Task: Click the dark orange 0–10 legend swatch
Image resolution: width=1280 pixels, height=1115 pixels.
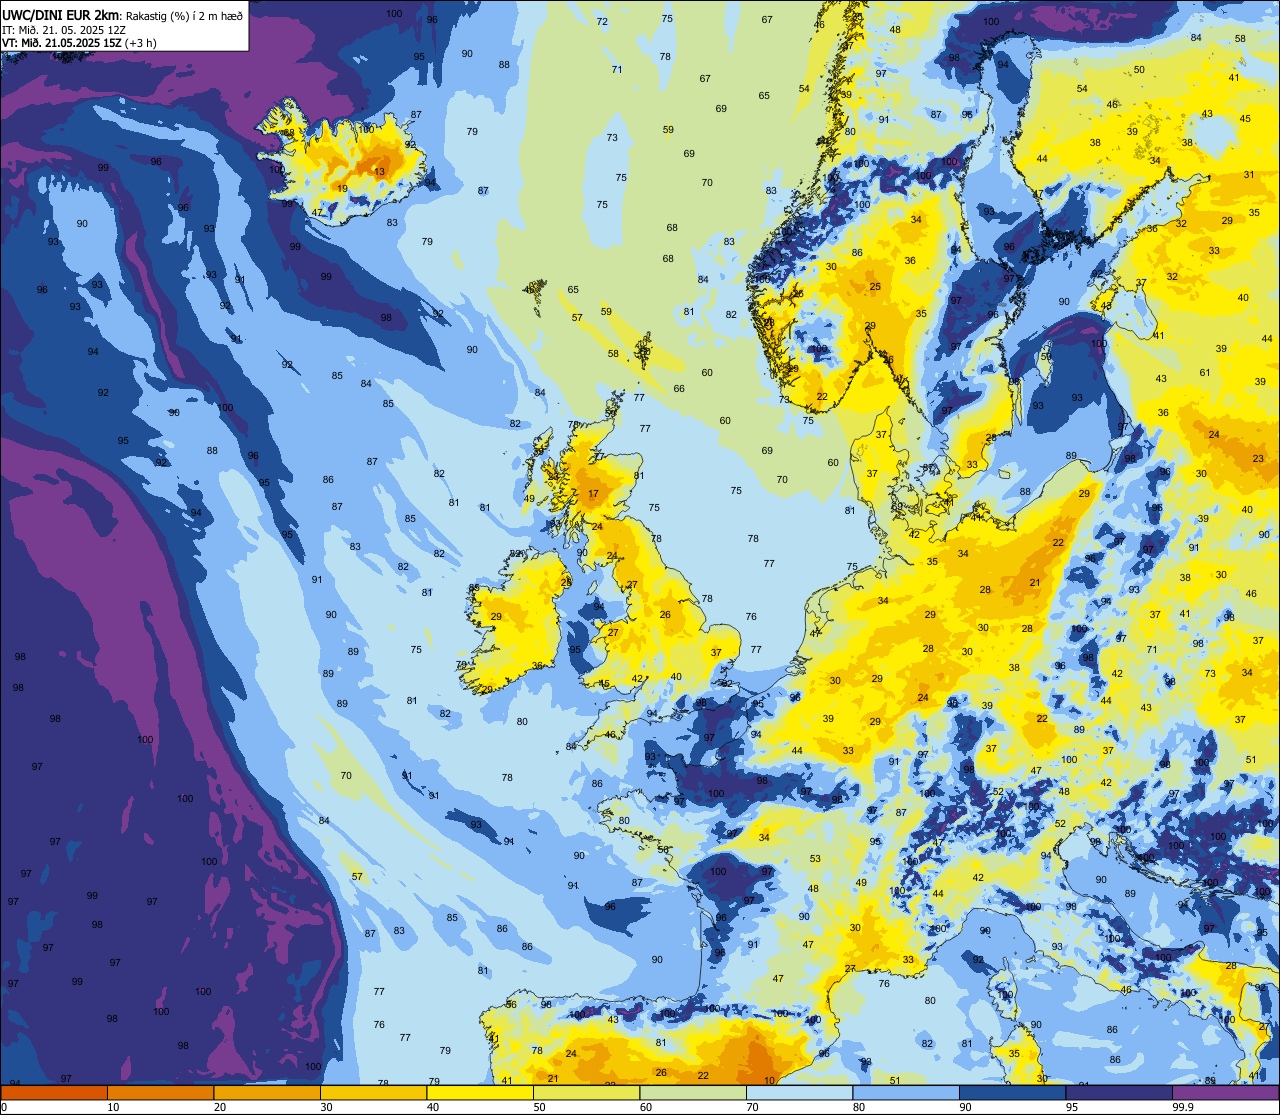Action: point(53,1092)
